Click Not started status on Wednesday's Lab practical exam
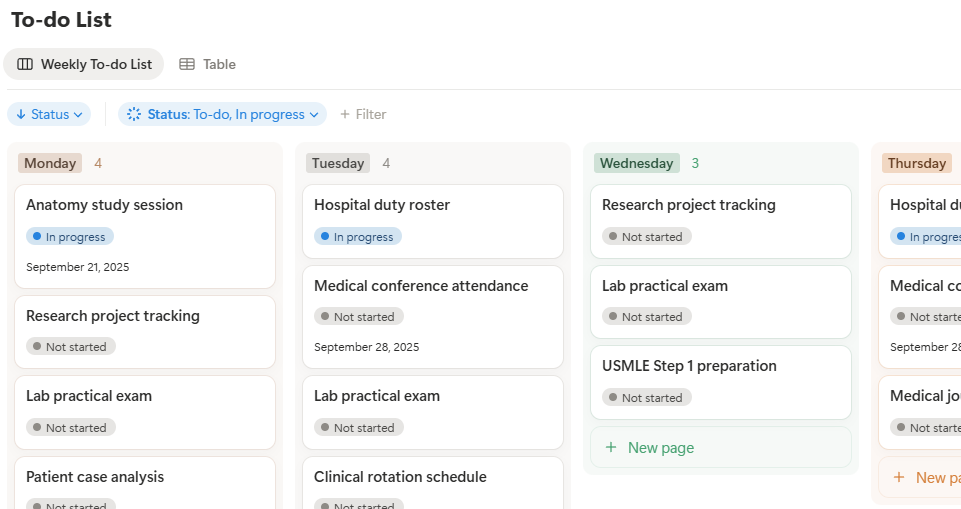Image resolution: width=961 pixels, height=509 pixels. (647, 317)
